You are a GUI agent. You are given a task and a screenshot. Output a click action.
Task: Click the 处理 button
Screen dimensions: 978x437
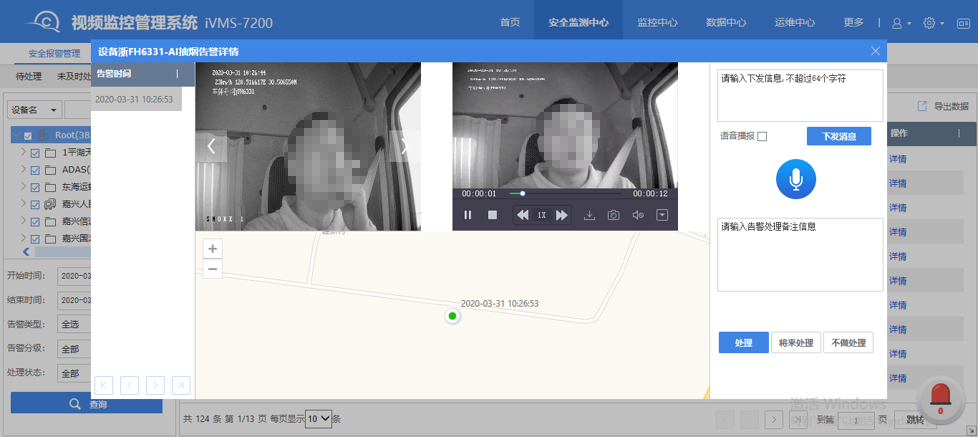click(x=743, y=343)
